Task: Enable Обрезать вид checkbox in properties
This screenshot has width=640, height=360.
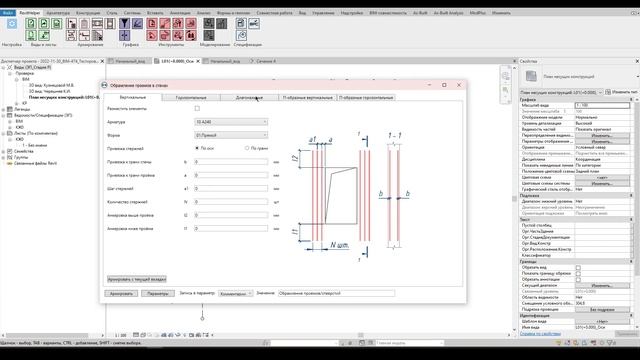Action: point(578,268)
